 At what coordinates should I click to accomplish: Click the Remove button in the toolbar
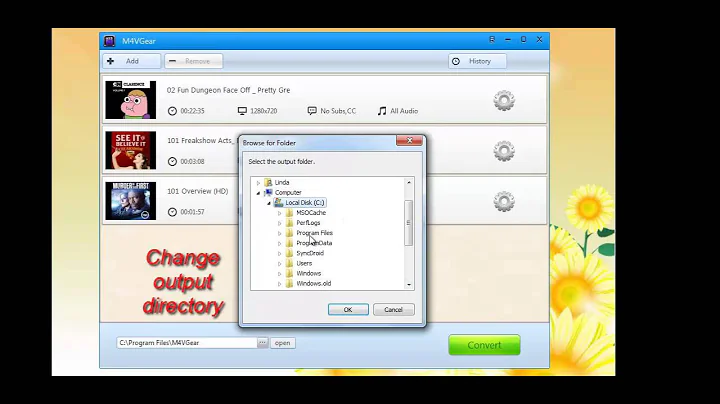tap(193, 61)
